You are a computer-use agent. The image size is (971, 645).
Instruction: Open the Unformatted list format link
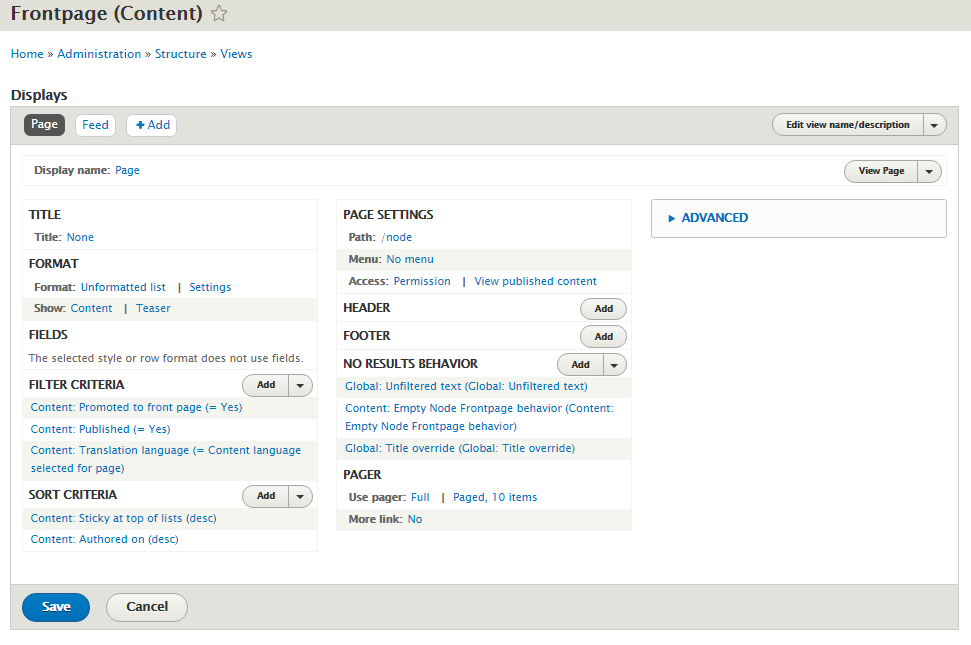[x=123, y=287]
